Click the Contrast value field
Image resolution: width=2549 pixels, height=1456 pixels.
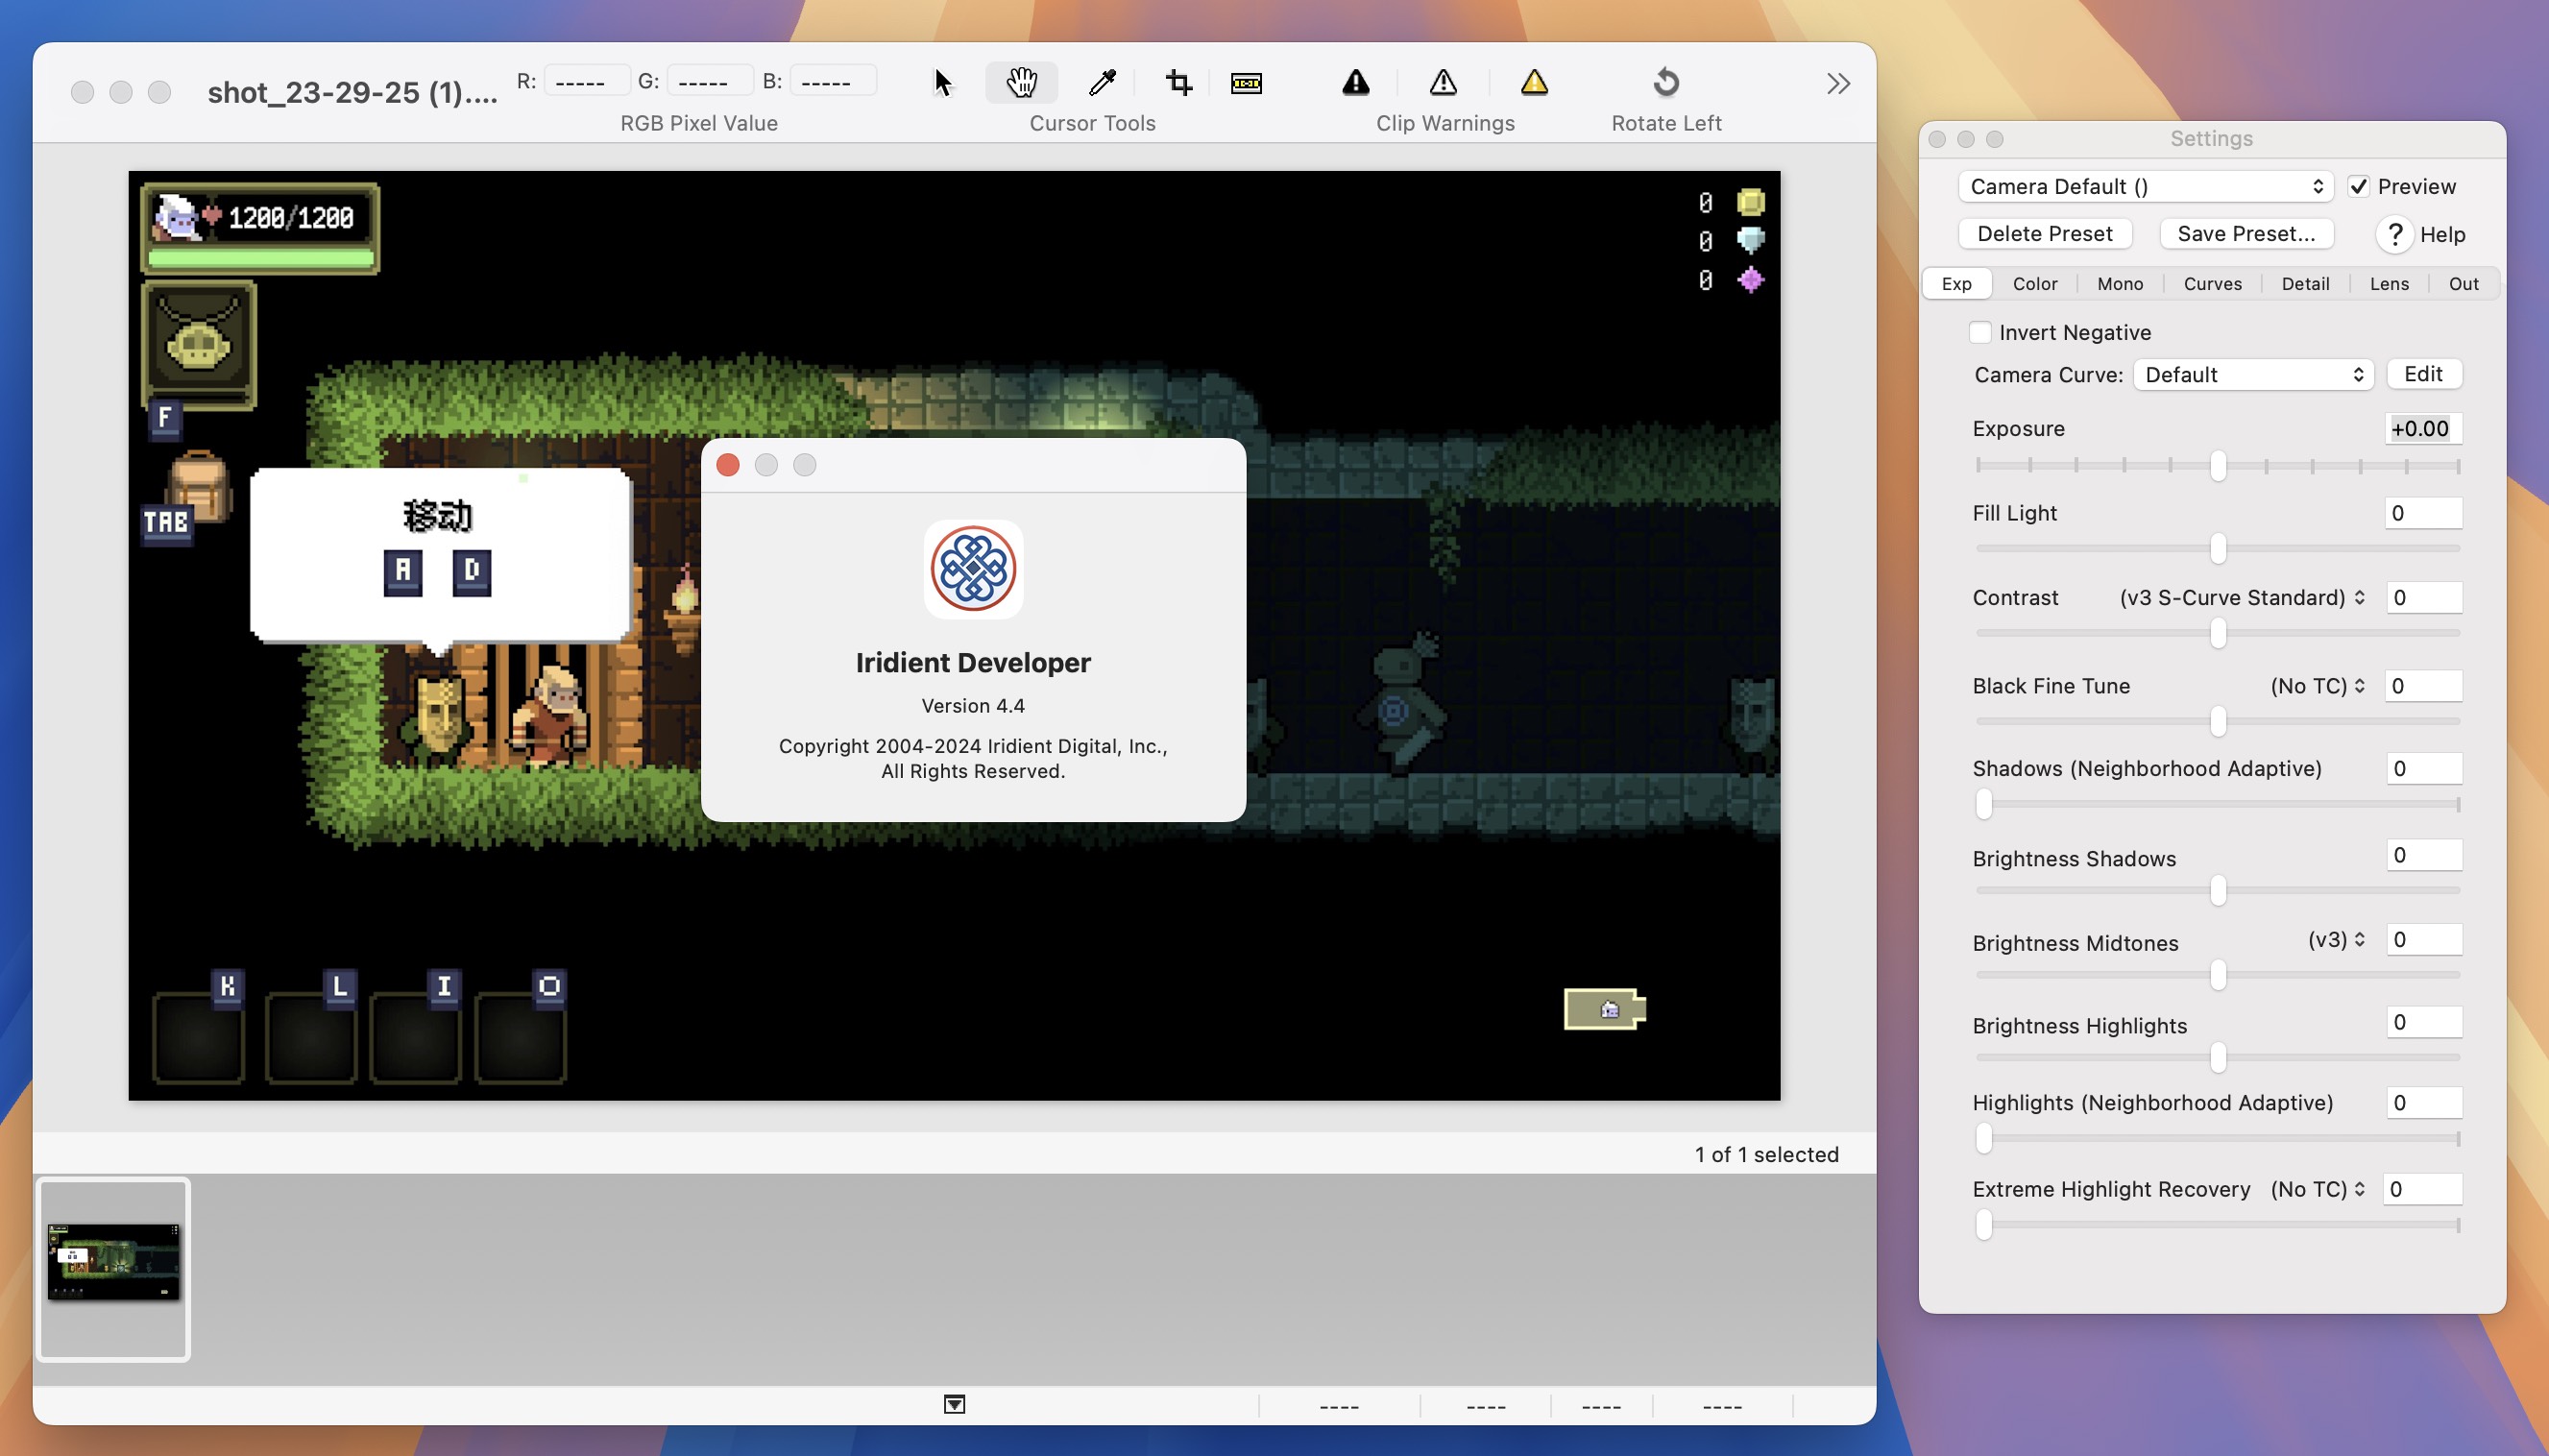[2423, 598]
